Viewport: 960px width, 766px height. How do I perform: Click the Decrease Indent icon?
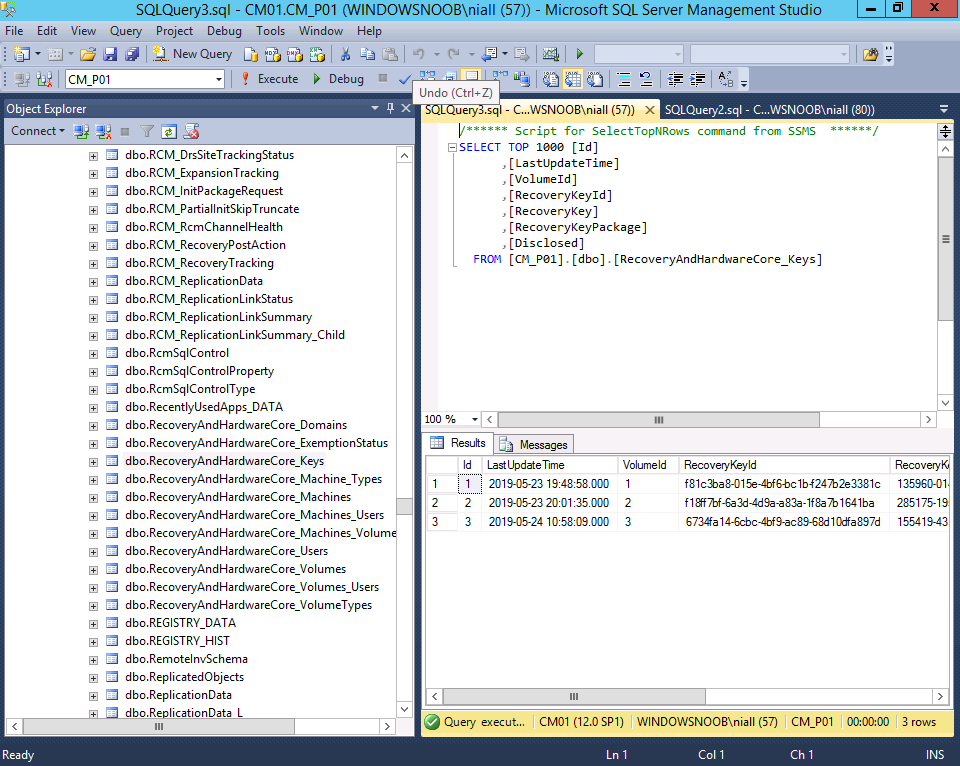point(675,79)
